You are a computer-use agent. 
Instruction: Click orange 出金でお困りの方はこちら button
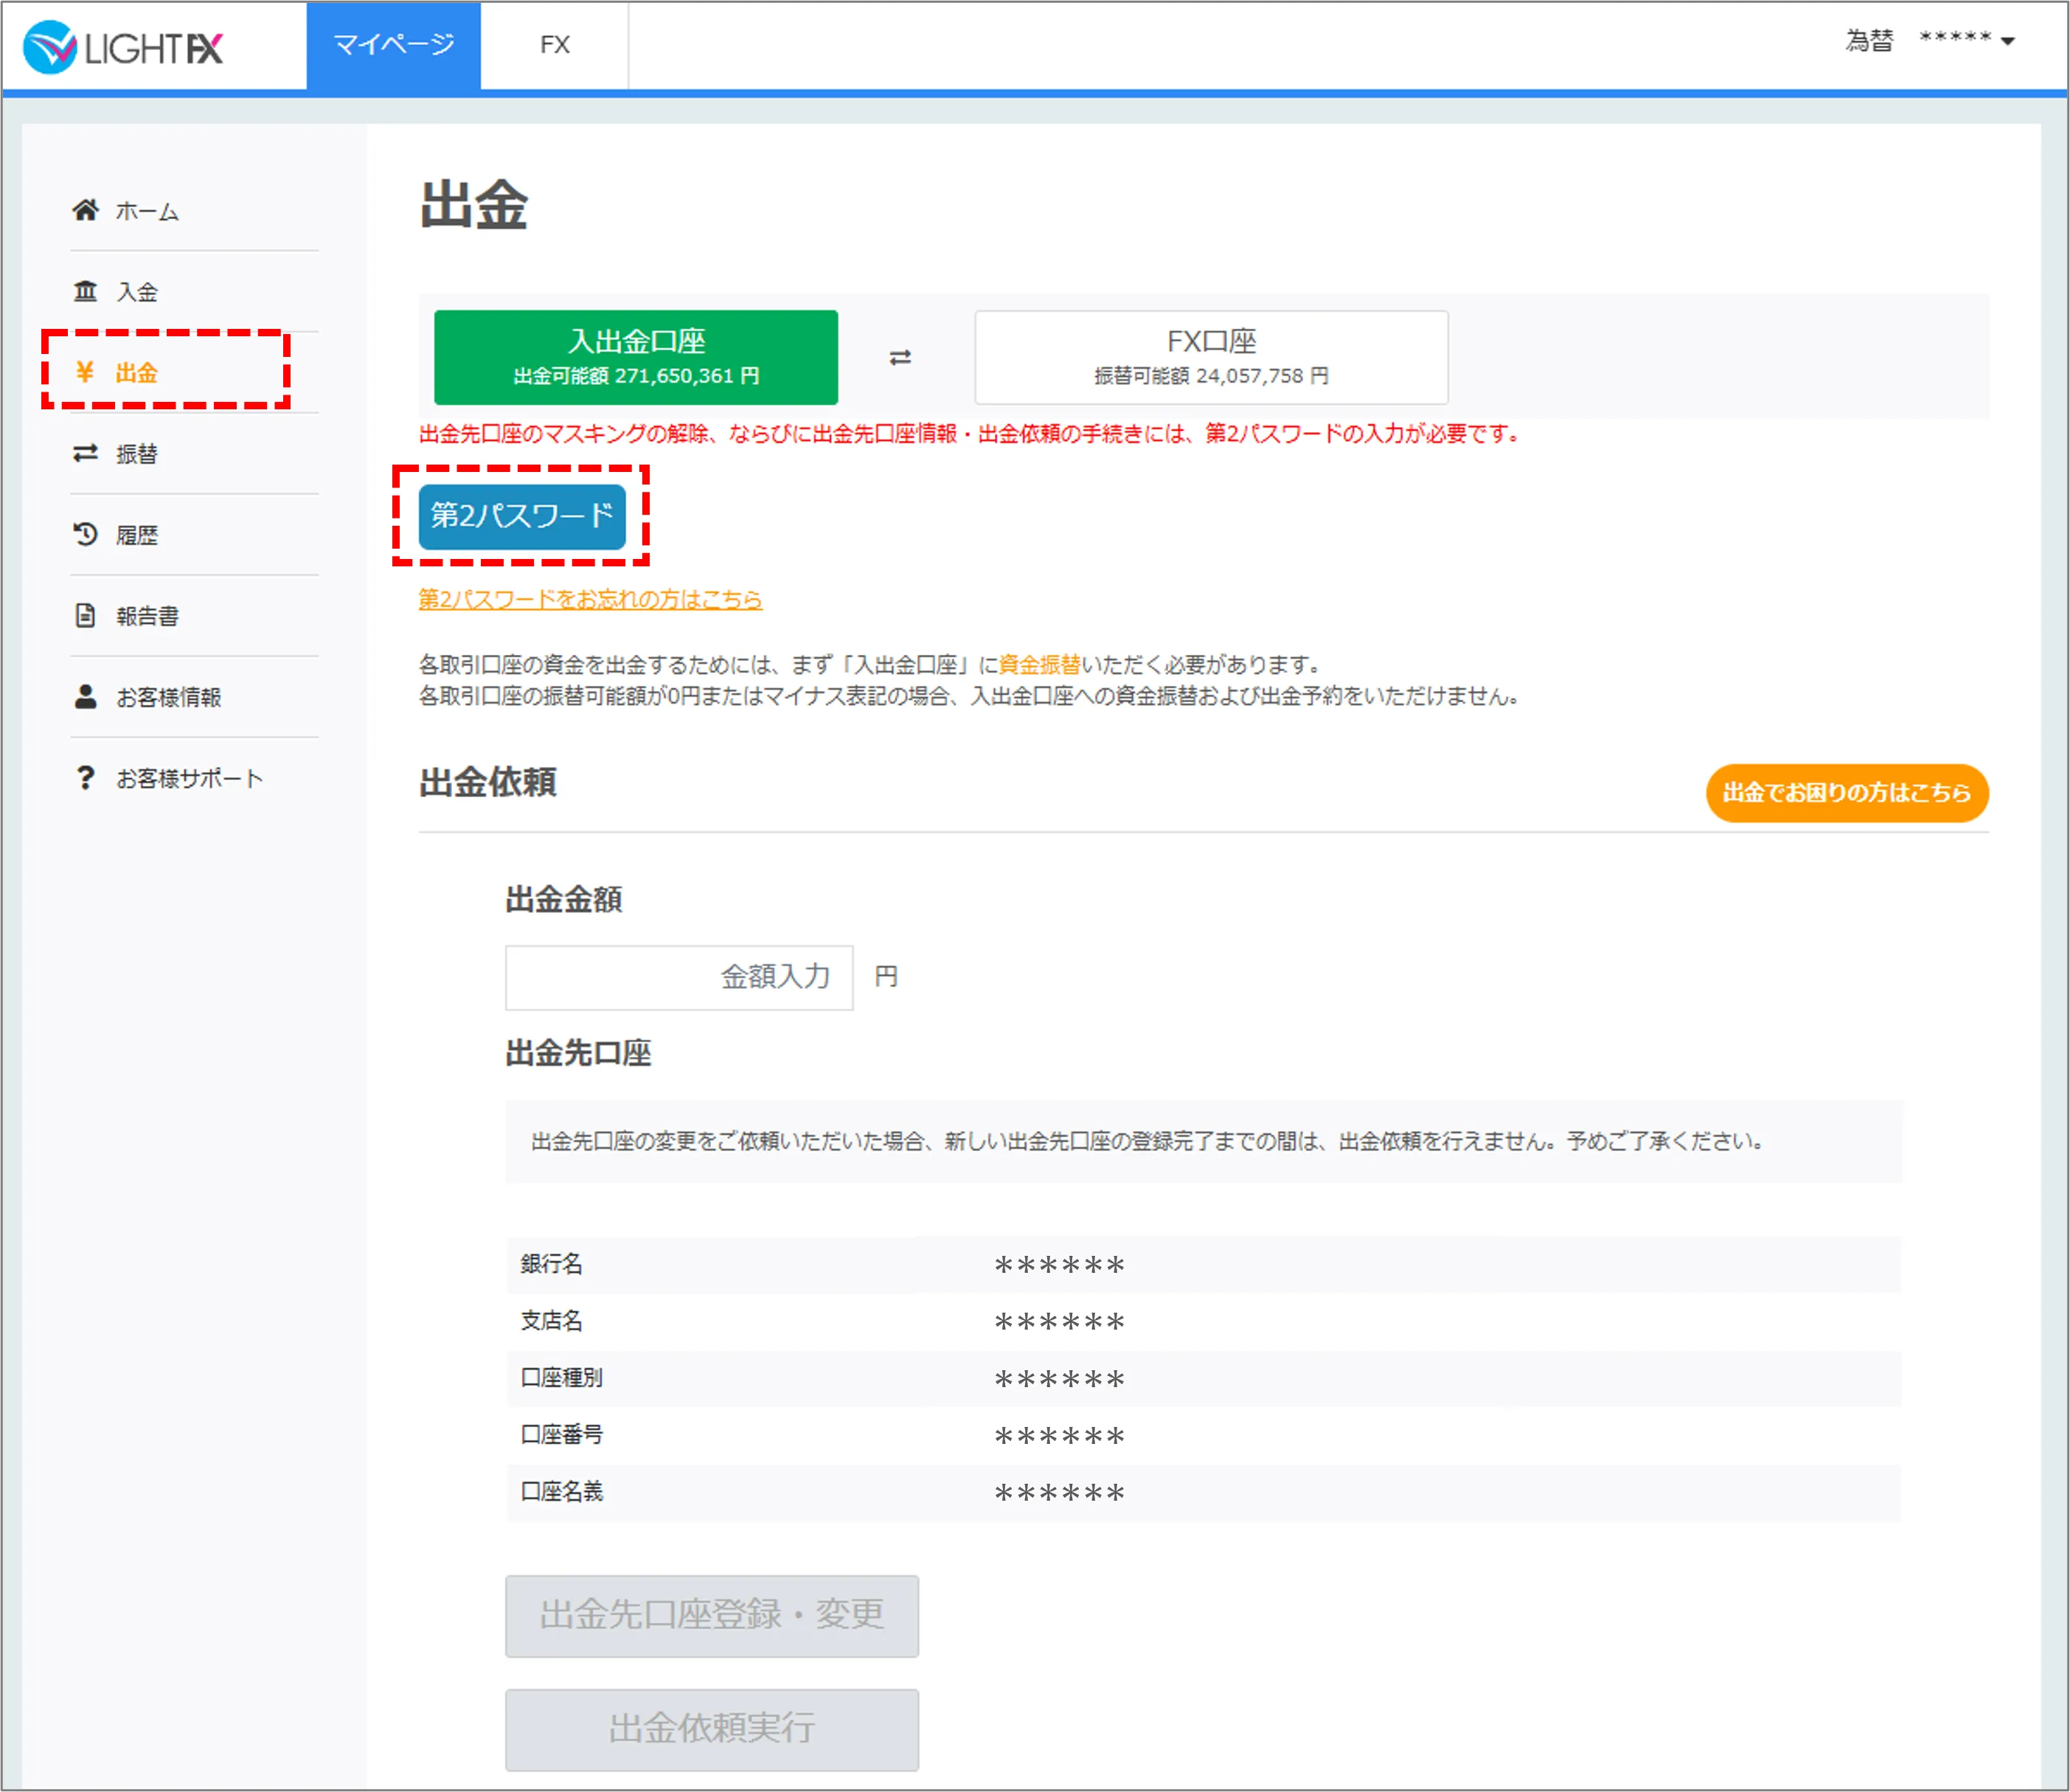click(1847, 793)
